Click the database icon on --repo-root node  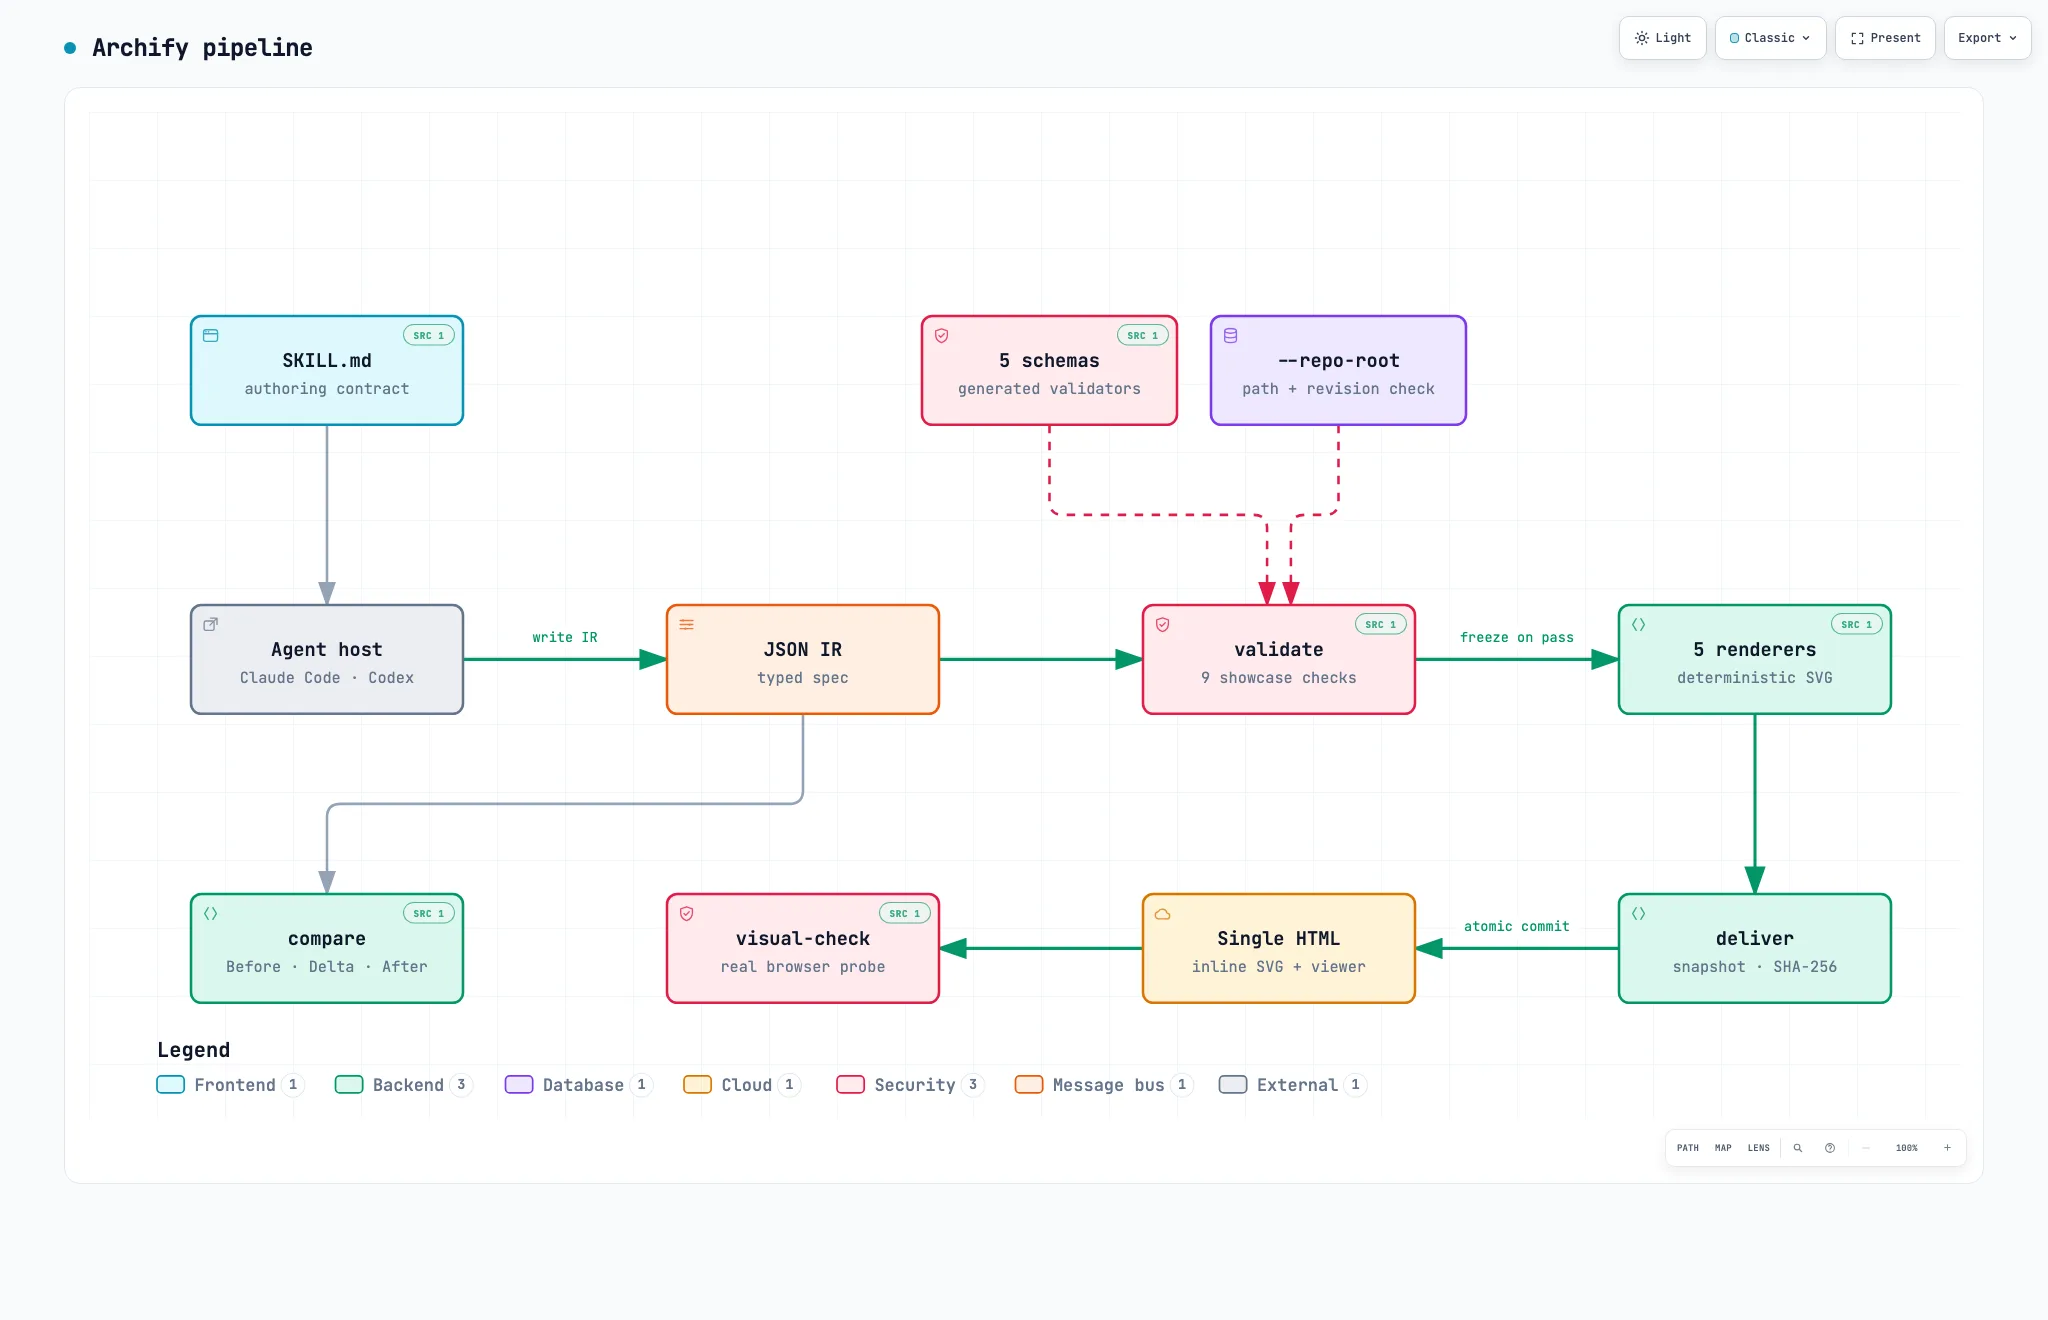[x=1231, y=336]
